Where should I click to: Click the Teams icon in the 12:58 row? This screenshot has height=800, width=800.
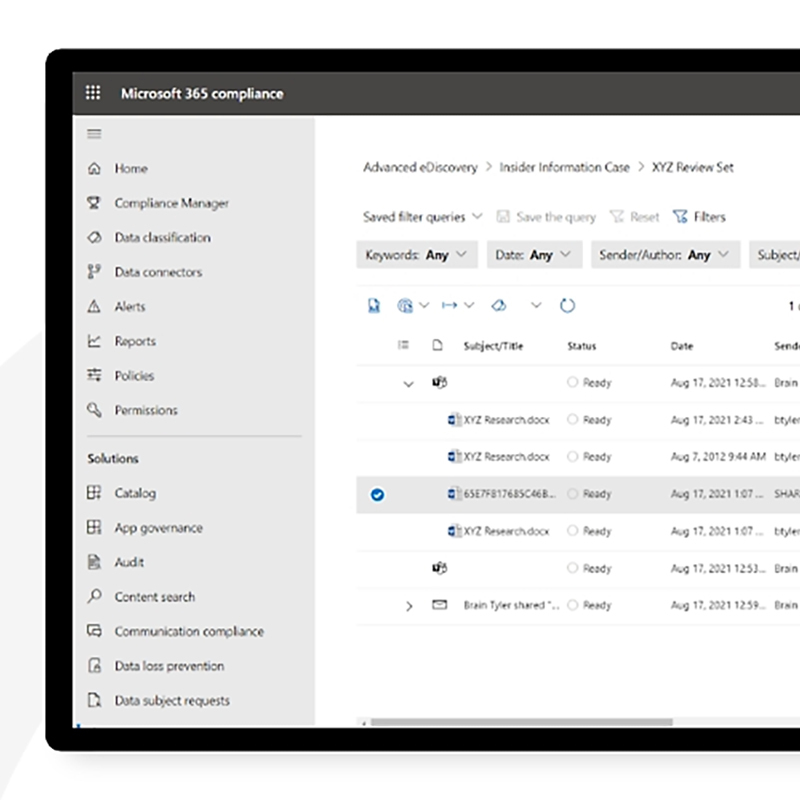click(x=439, y=382)
